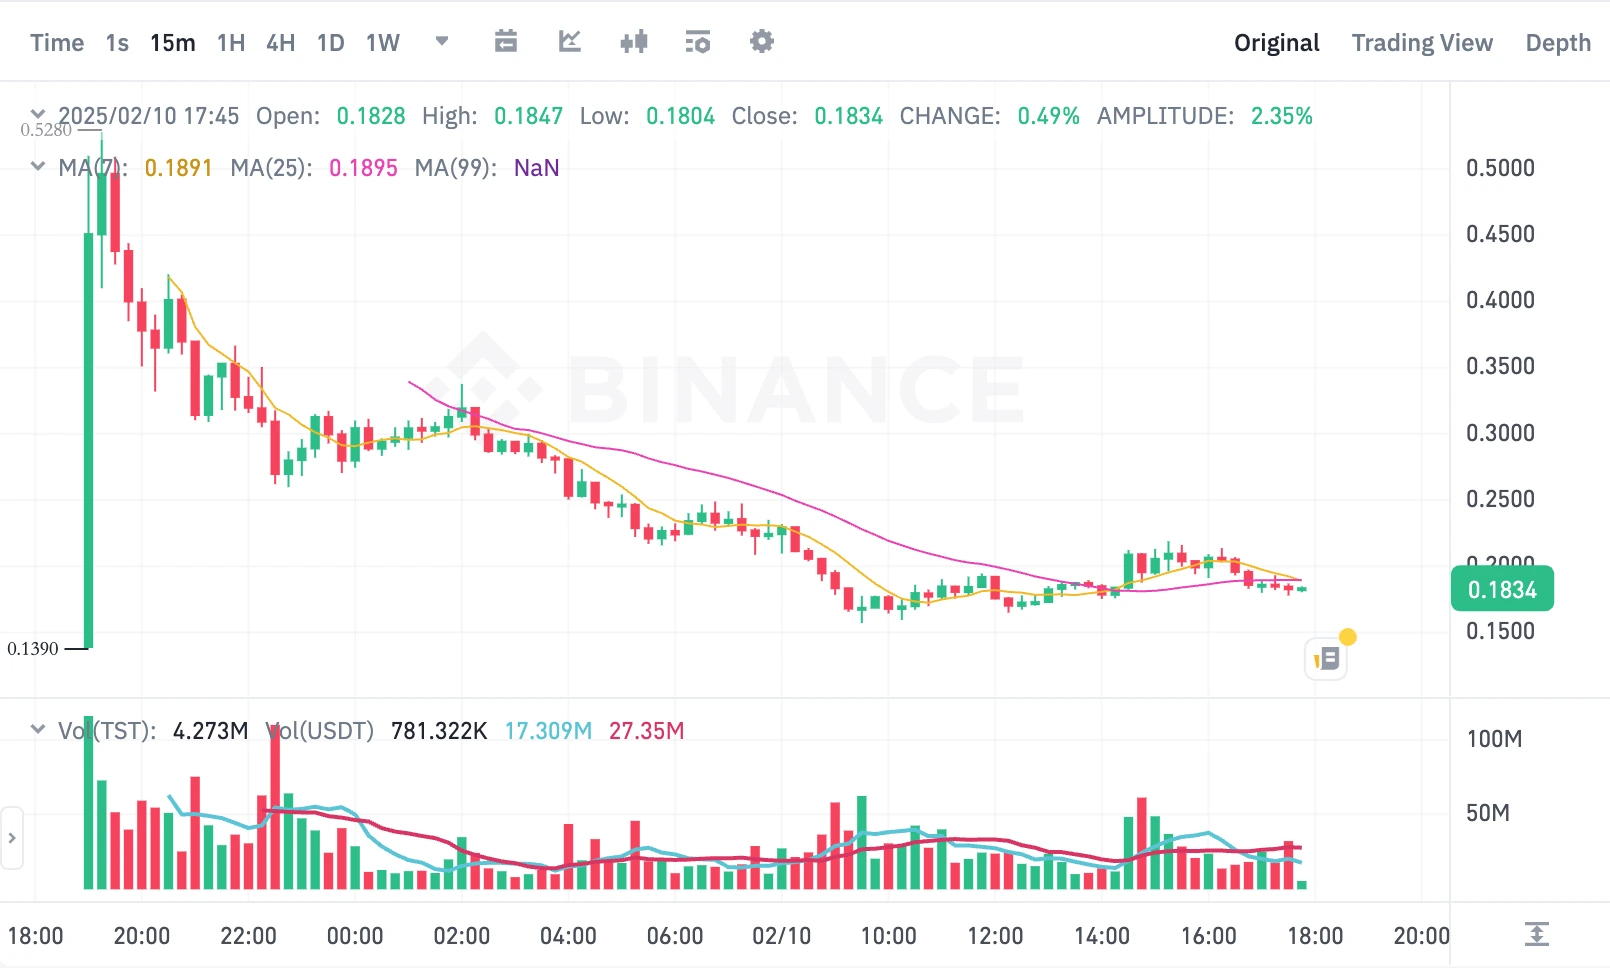Click the Vol(TST) value 4.273M
Screen dimensions: 1610x968
coord(211,731)
